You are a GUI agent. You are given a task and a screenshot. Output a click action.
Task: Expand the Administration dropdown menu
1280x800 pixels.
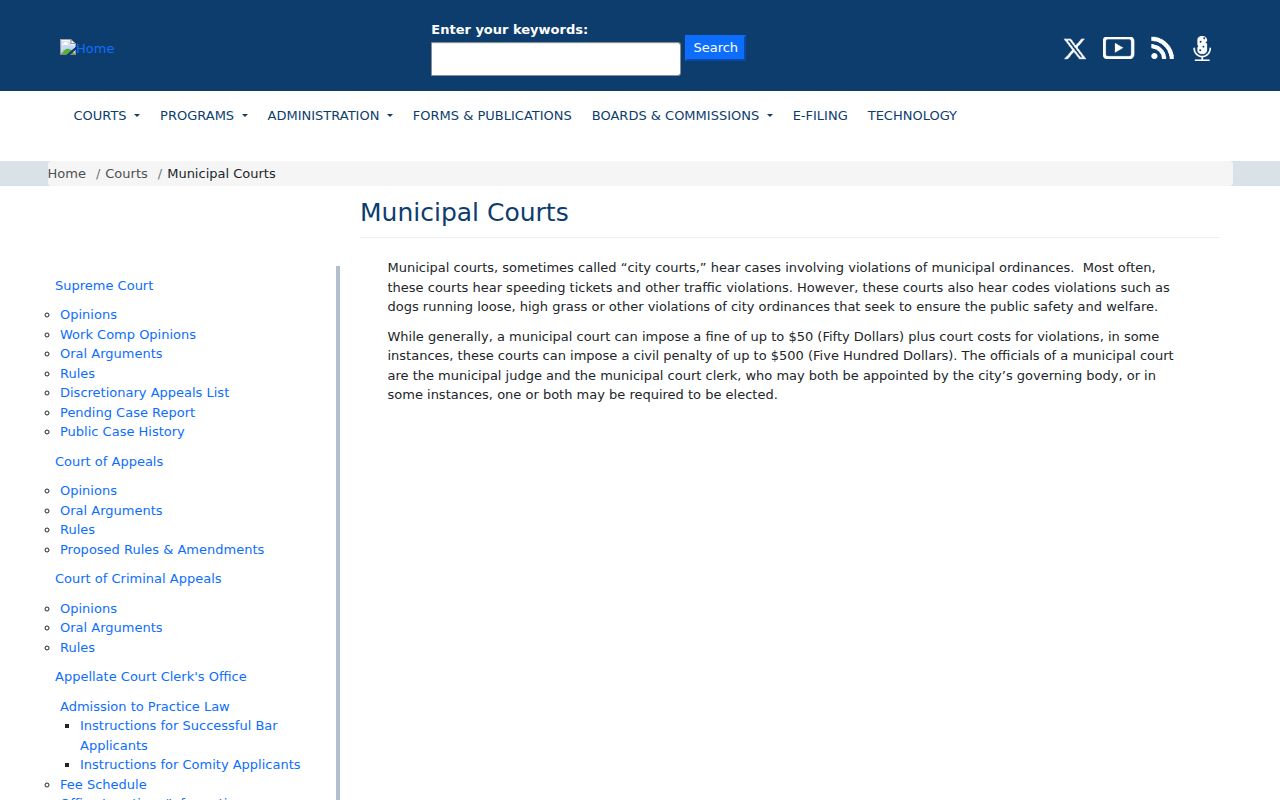point(330,115)
